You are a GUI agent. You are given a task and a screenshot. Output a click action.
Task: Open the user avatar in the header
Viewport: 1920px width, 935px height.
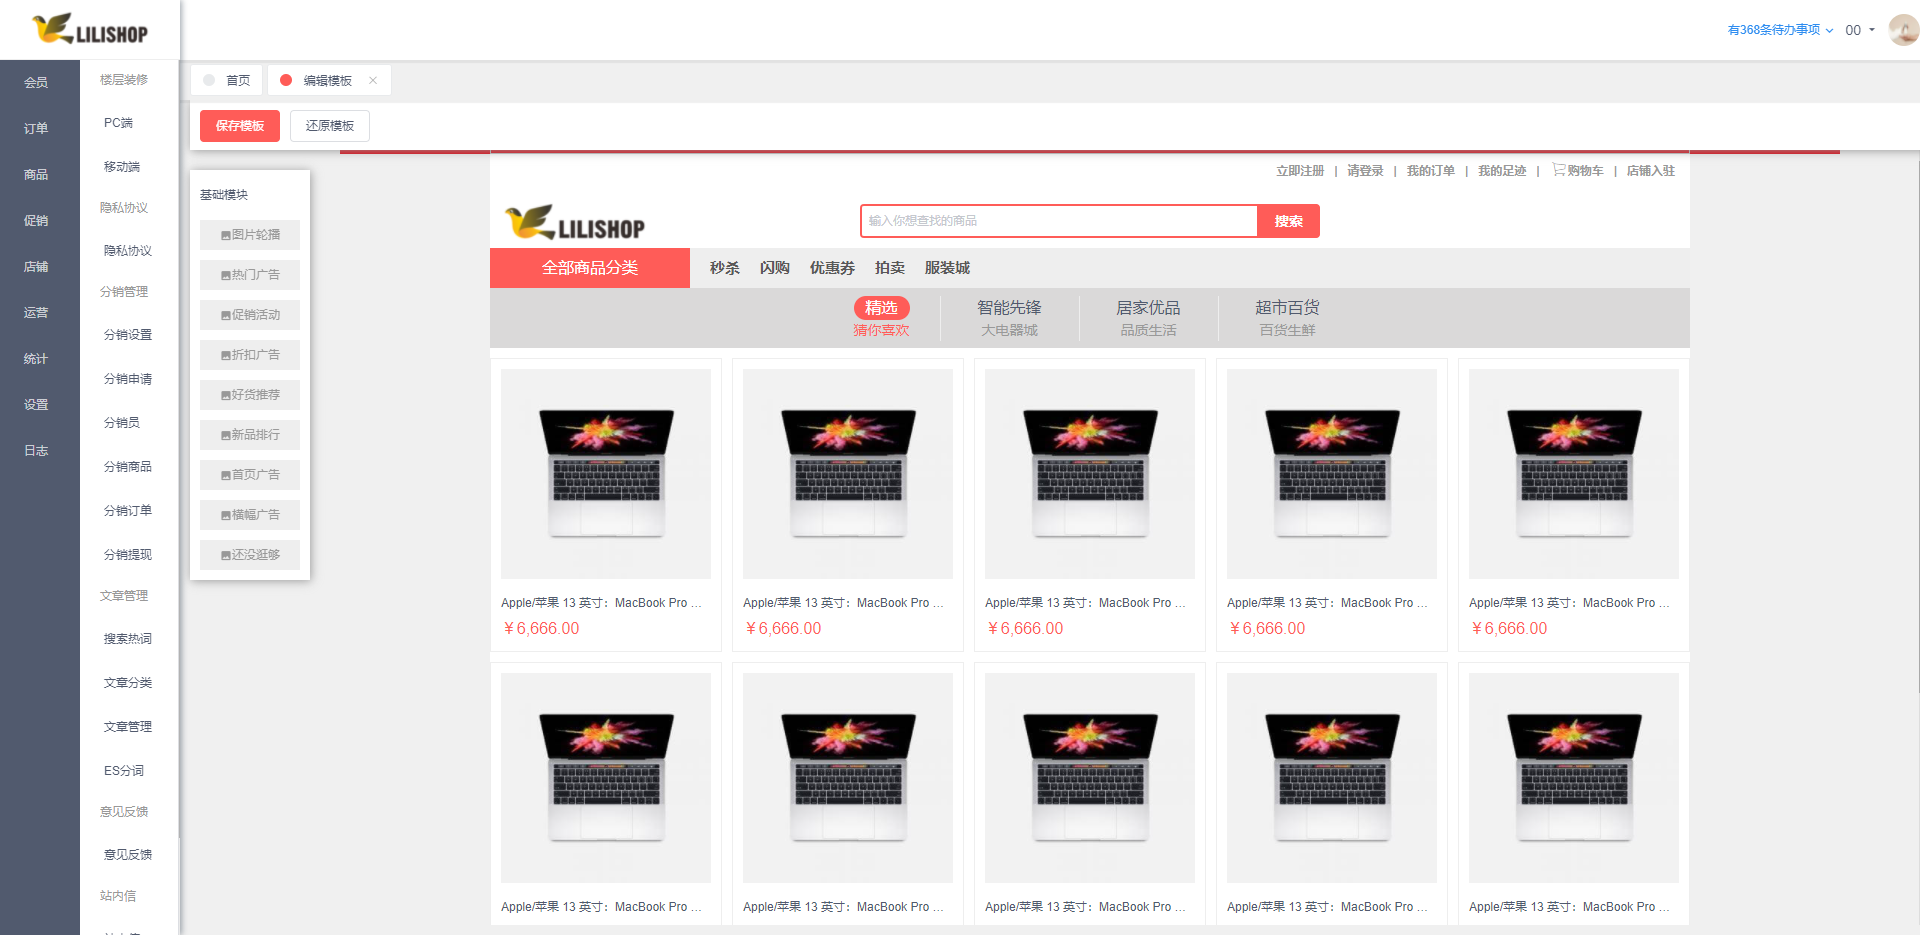click(x=1903, y=30)
